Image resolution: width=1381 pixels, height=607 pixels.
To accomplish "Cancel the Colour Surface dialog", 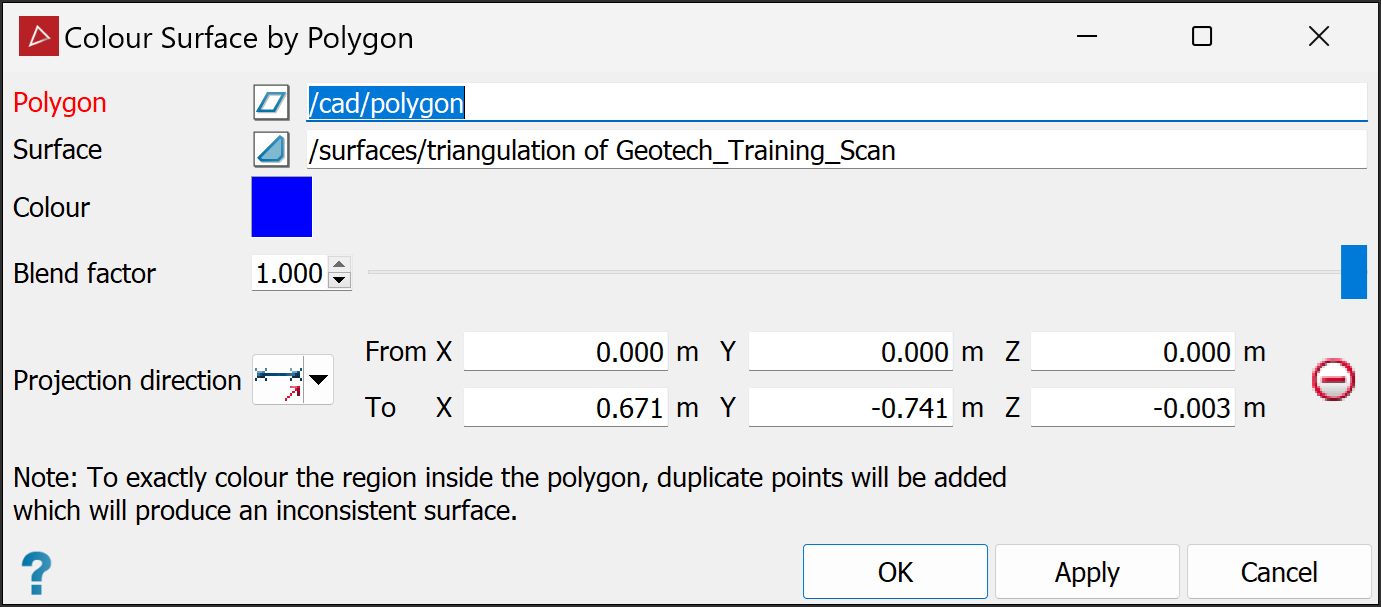I will click(x=1278, y=572).
